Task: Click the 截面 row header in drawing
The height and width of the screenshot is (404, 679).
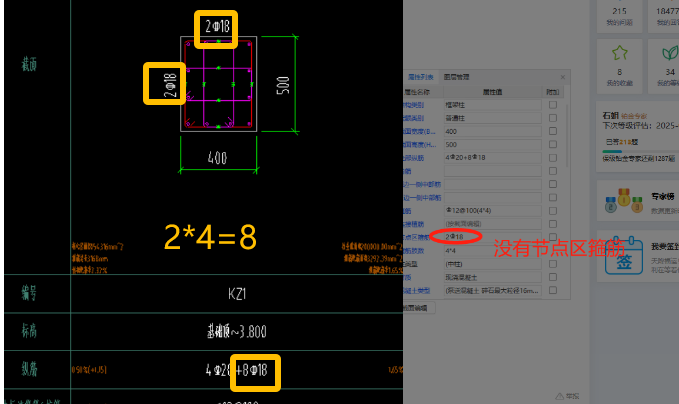Action: (29, 65)
